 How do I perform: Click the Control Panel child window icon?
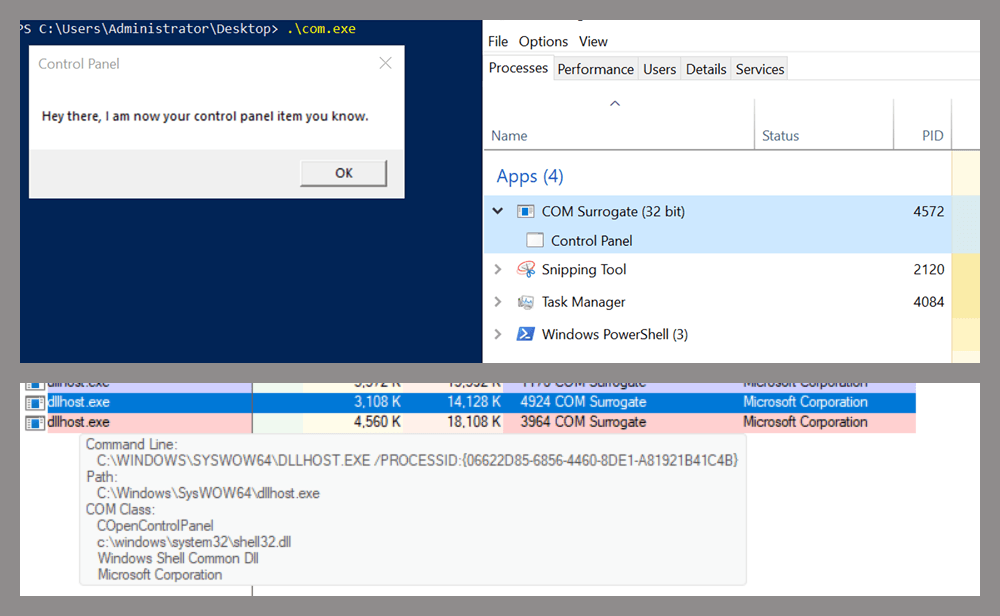[x=535, y=241]
